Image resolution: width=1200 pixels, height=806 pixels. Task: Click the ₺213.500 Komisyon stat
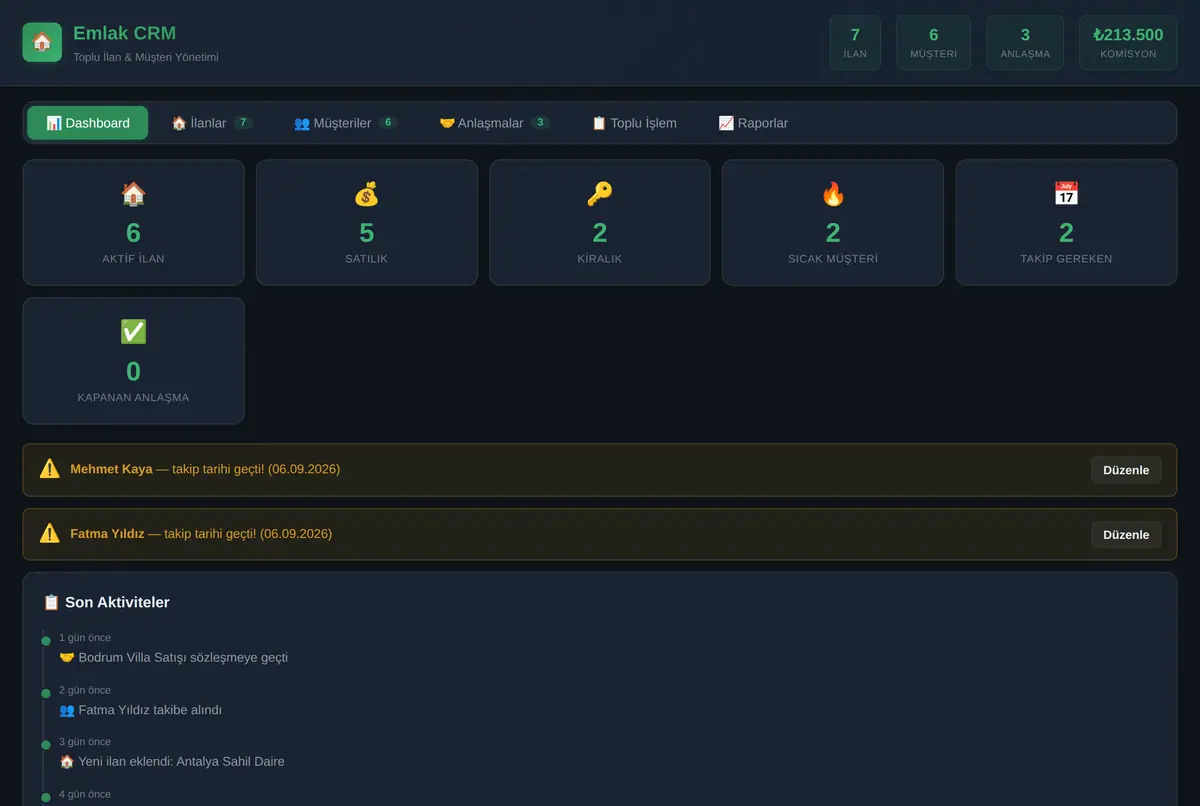(1128, 43)
